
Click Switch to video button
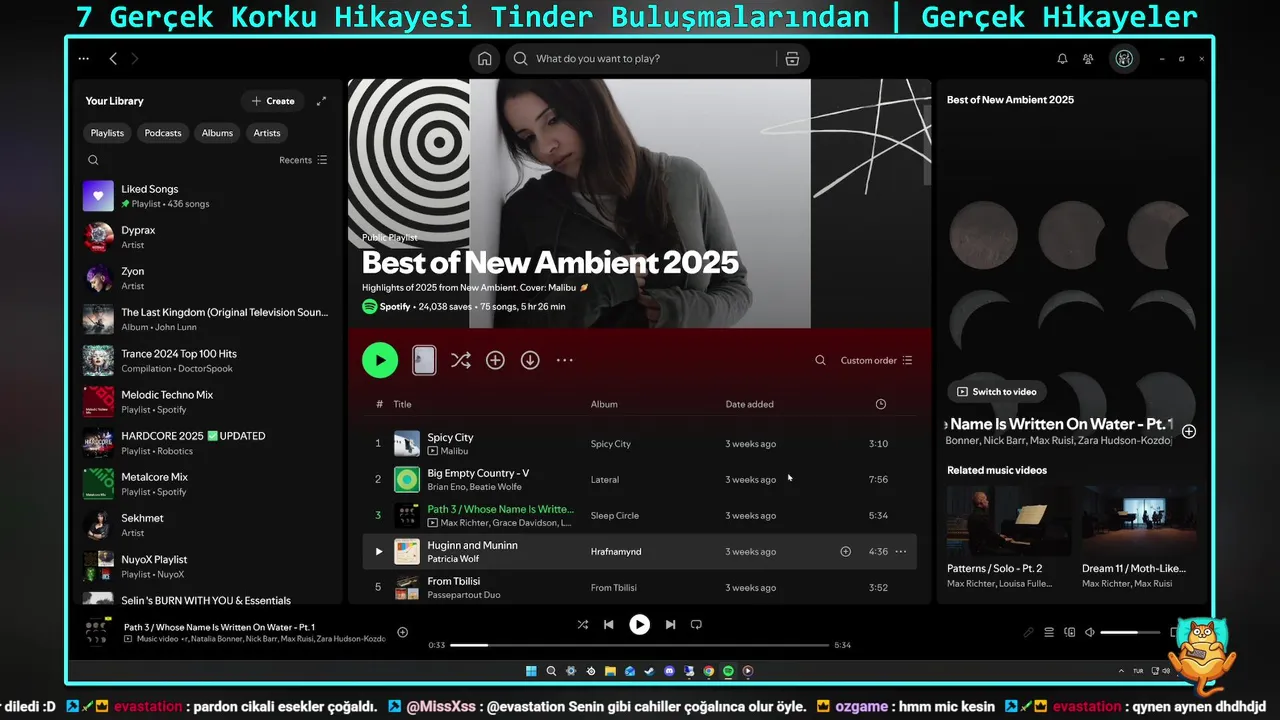pyautogui.click(x=997, y=392)
